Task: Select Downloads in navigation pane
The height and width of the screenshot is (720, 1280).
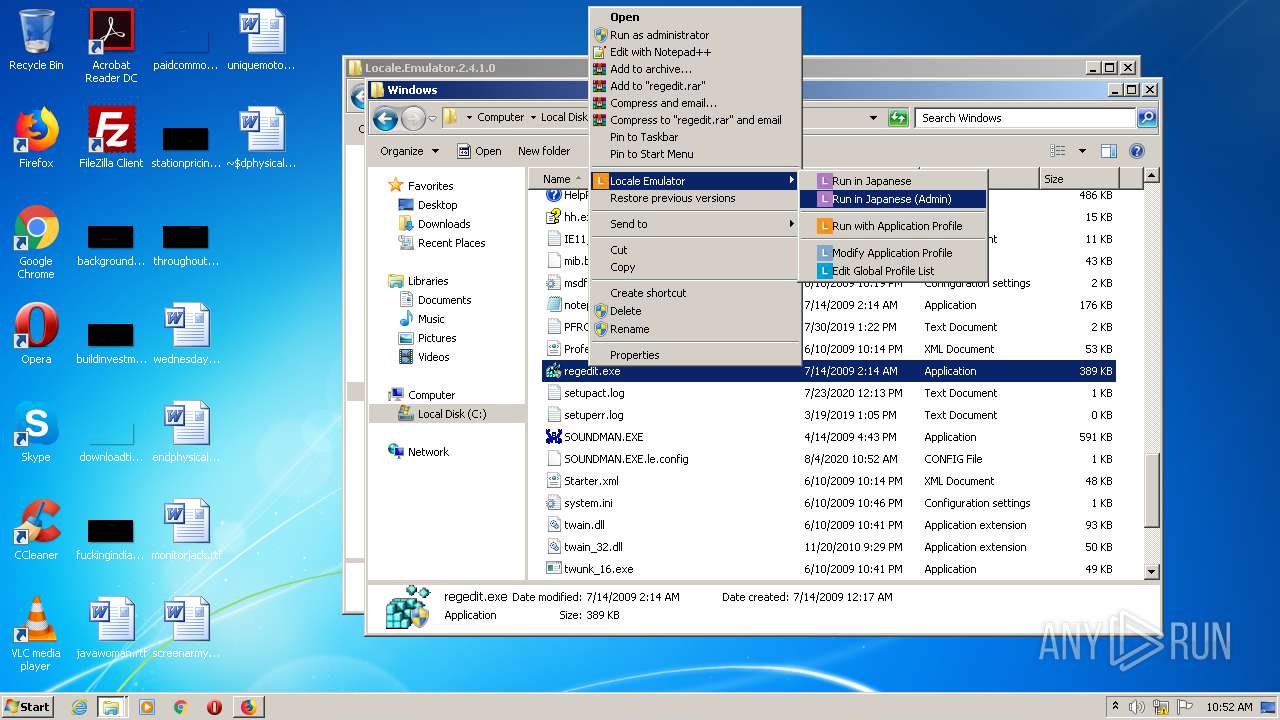Action: (x=444, y=224)
